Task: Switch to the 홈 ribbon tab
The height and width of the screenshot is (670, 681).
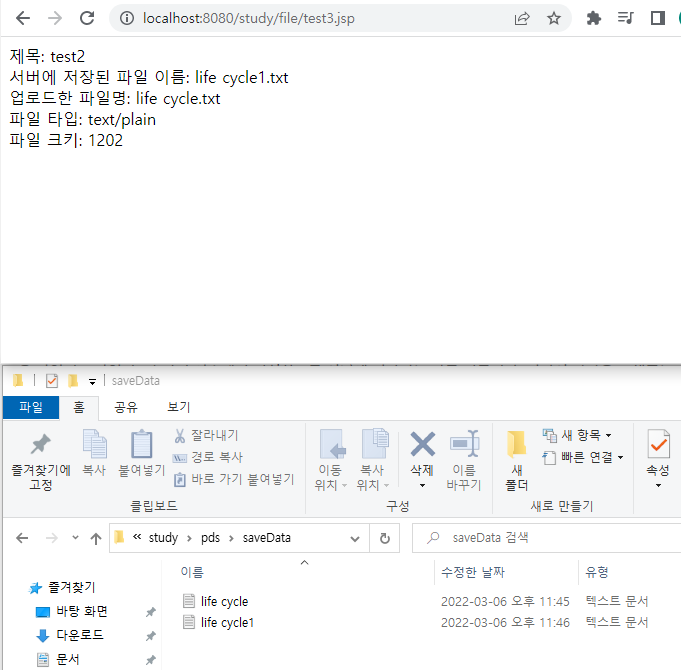Action: 79,407
